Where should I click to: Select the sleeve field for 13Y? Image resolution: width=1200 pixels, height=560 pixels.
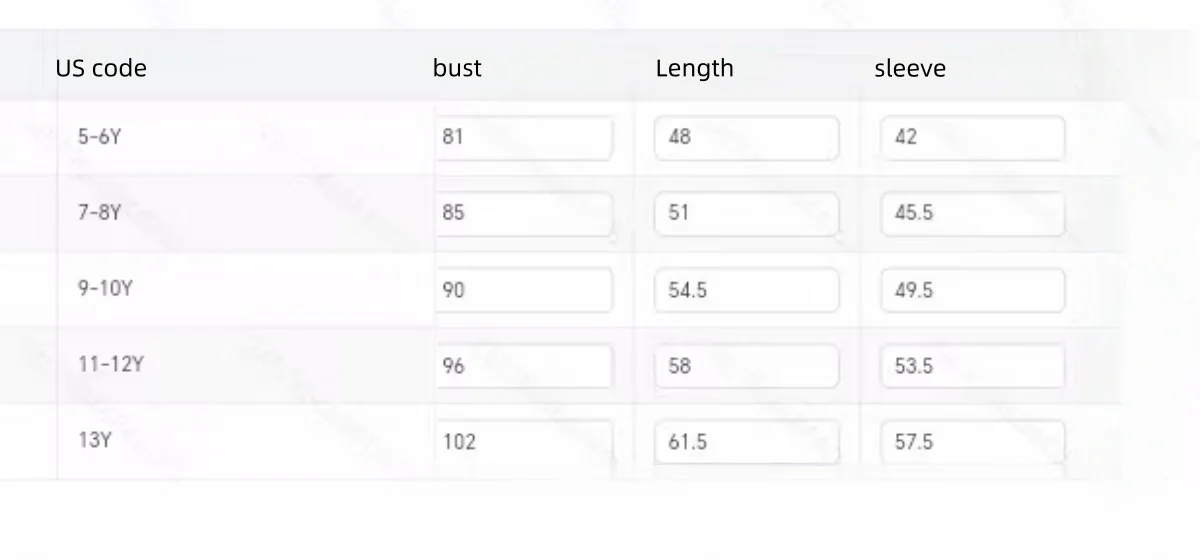tap(972, 442)
